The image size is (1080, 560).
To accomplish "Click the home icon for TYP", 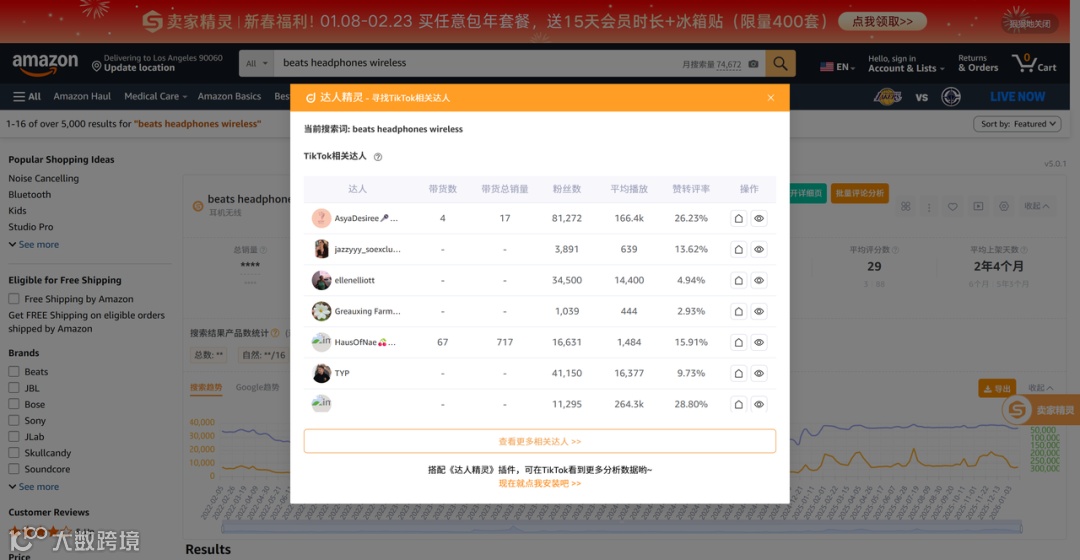I will (738, 373).
